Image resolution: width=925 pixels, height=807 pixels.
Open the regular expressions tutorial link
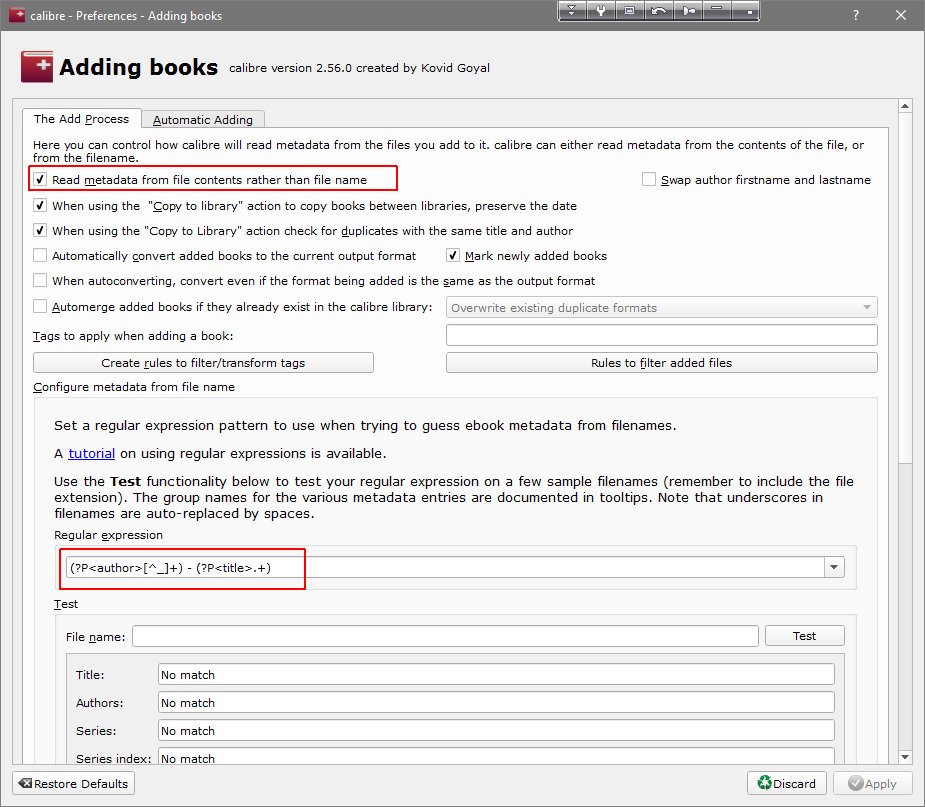(91, 454)
